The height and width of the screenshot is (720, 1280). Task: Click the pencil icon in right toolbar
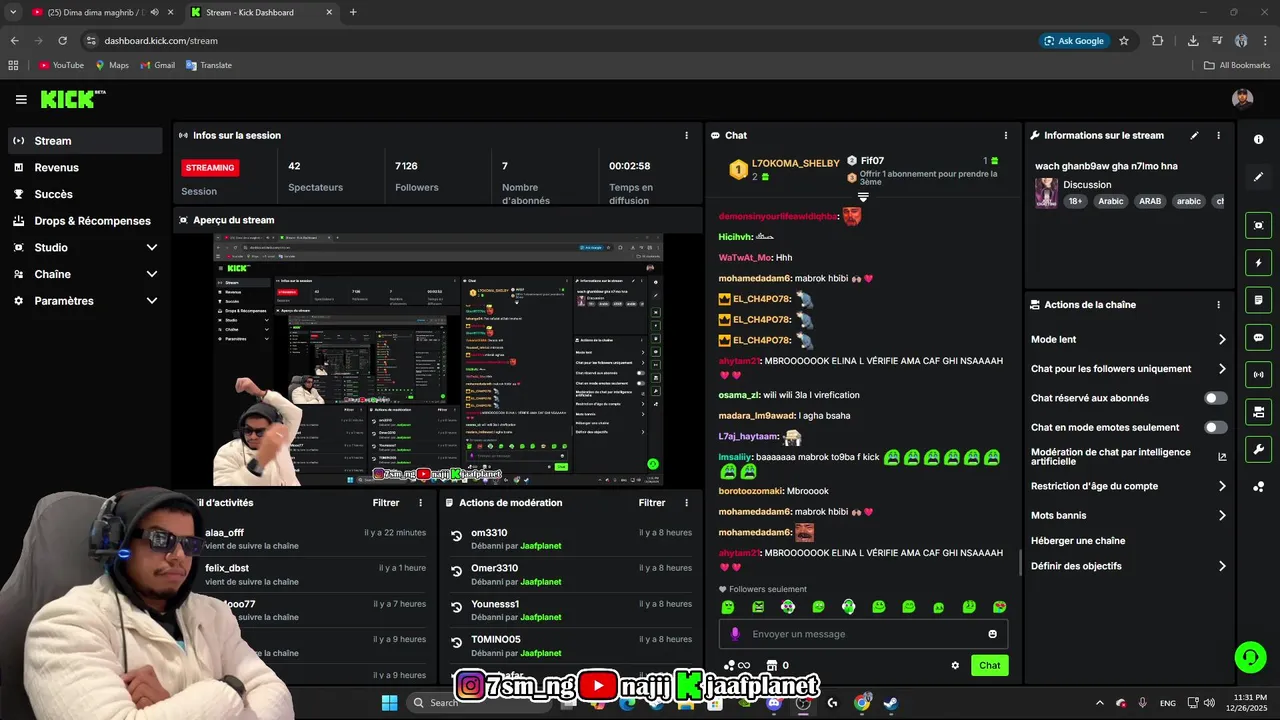pos(1258,177)
